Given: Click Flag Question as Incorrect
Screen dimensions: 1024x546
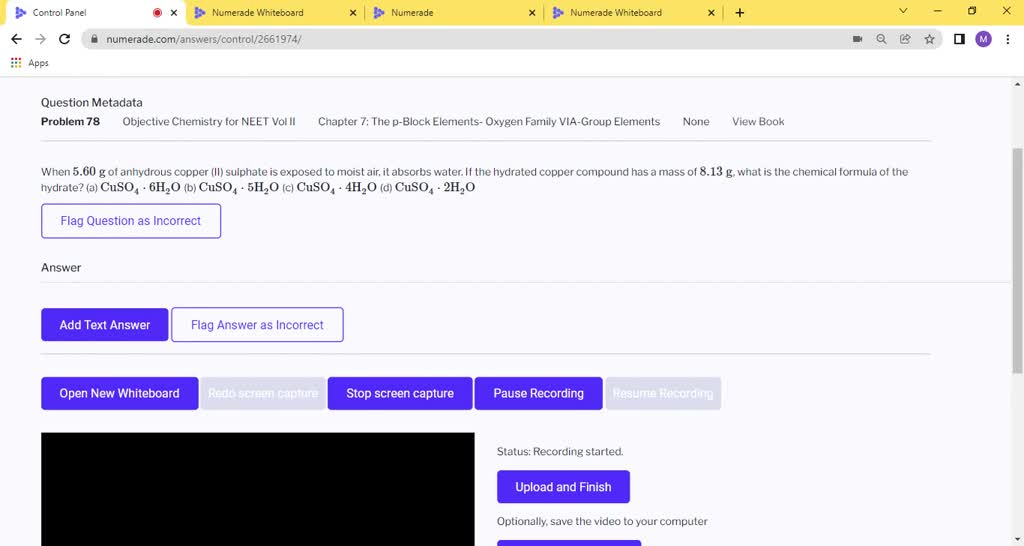Looking at the screenshot, I should pyautogui.click(x=131, y=221).
